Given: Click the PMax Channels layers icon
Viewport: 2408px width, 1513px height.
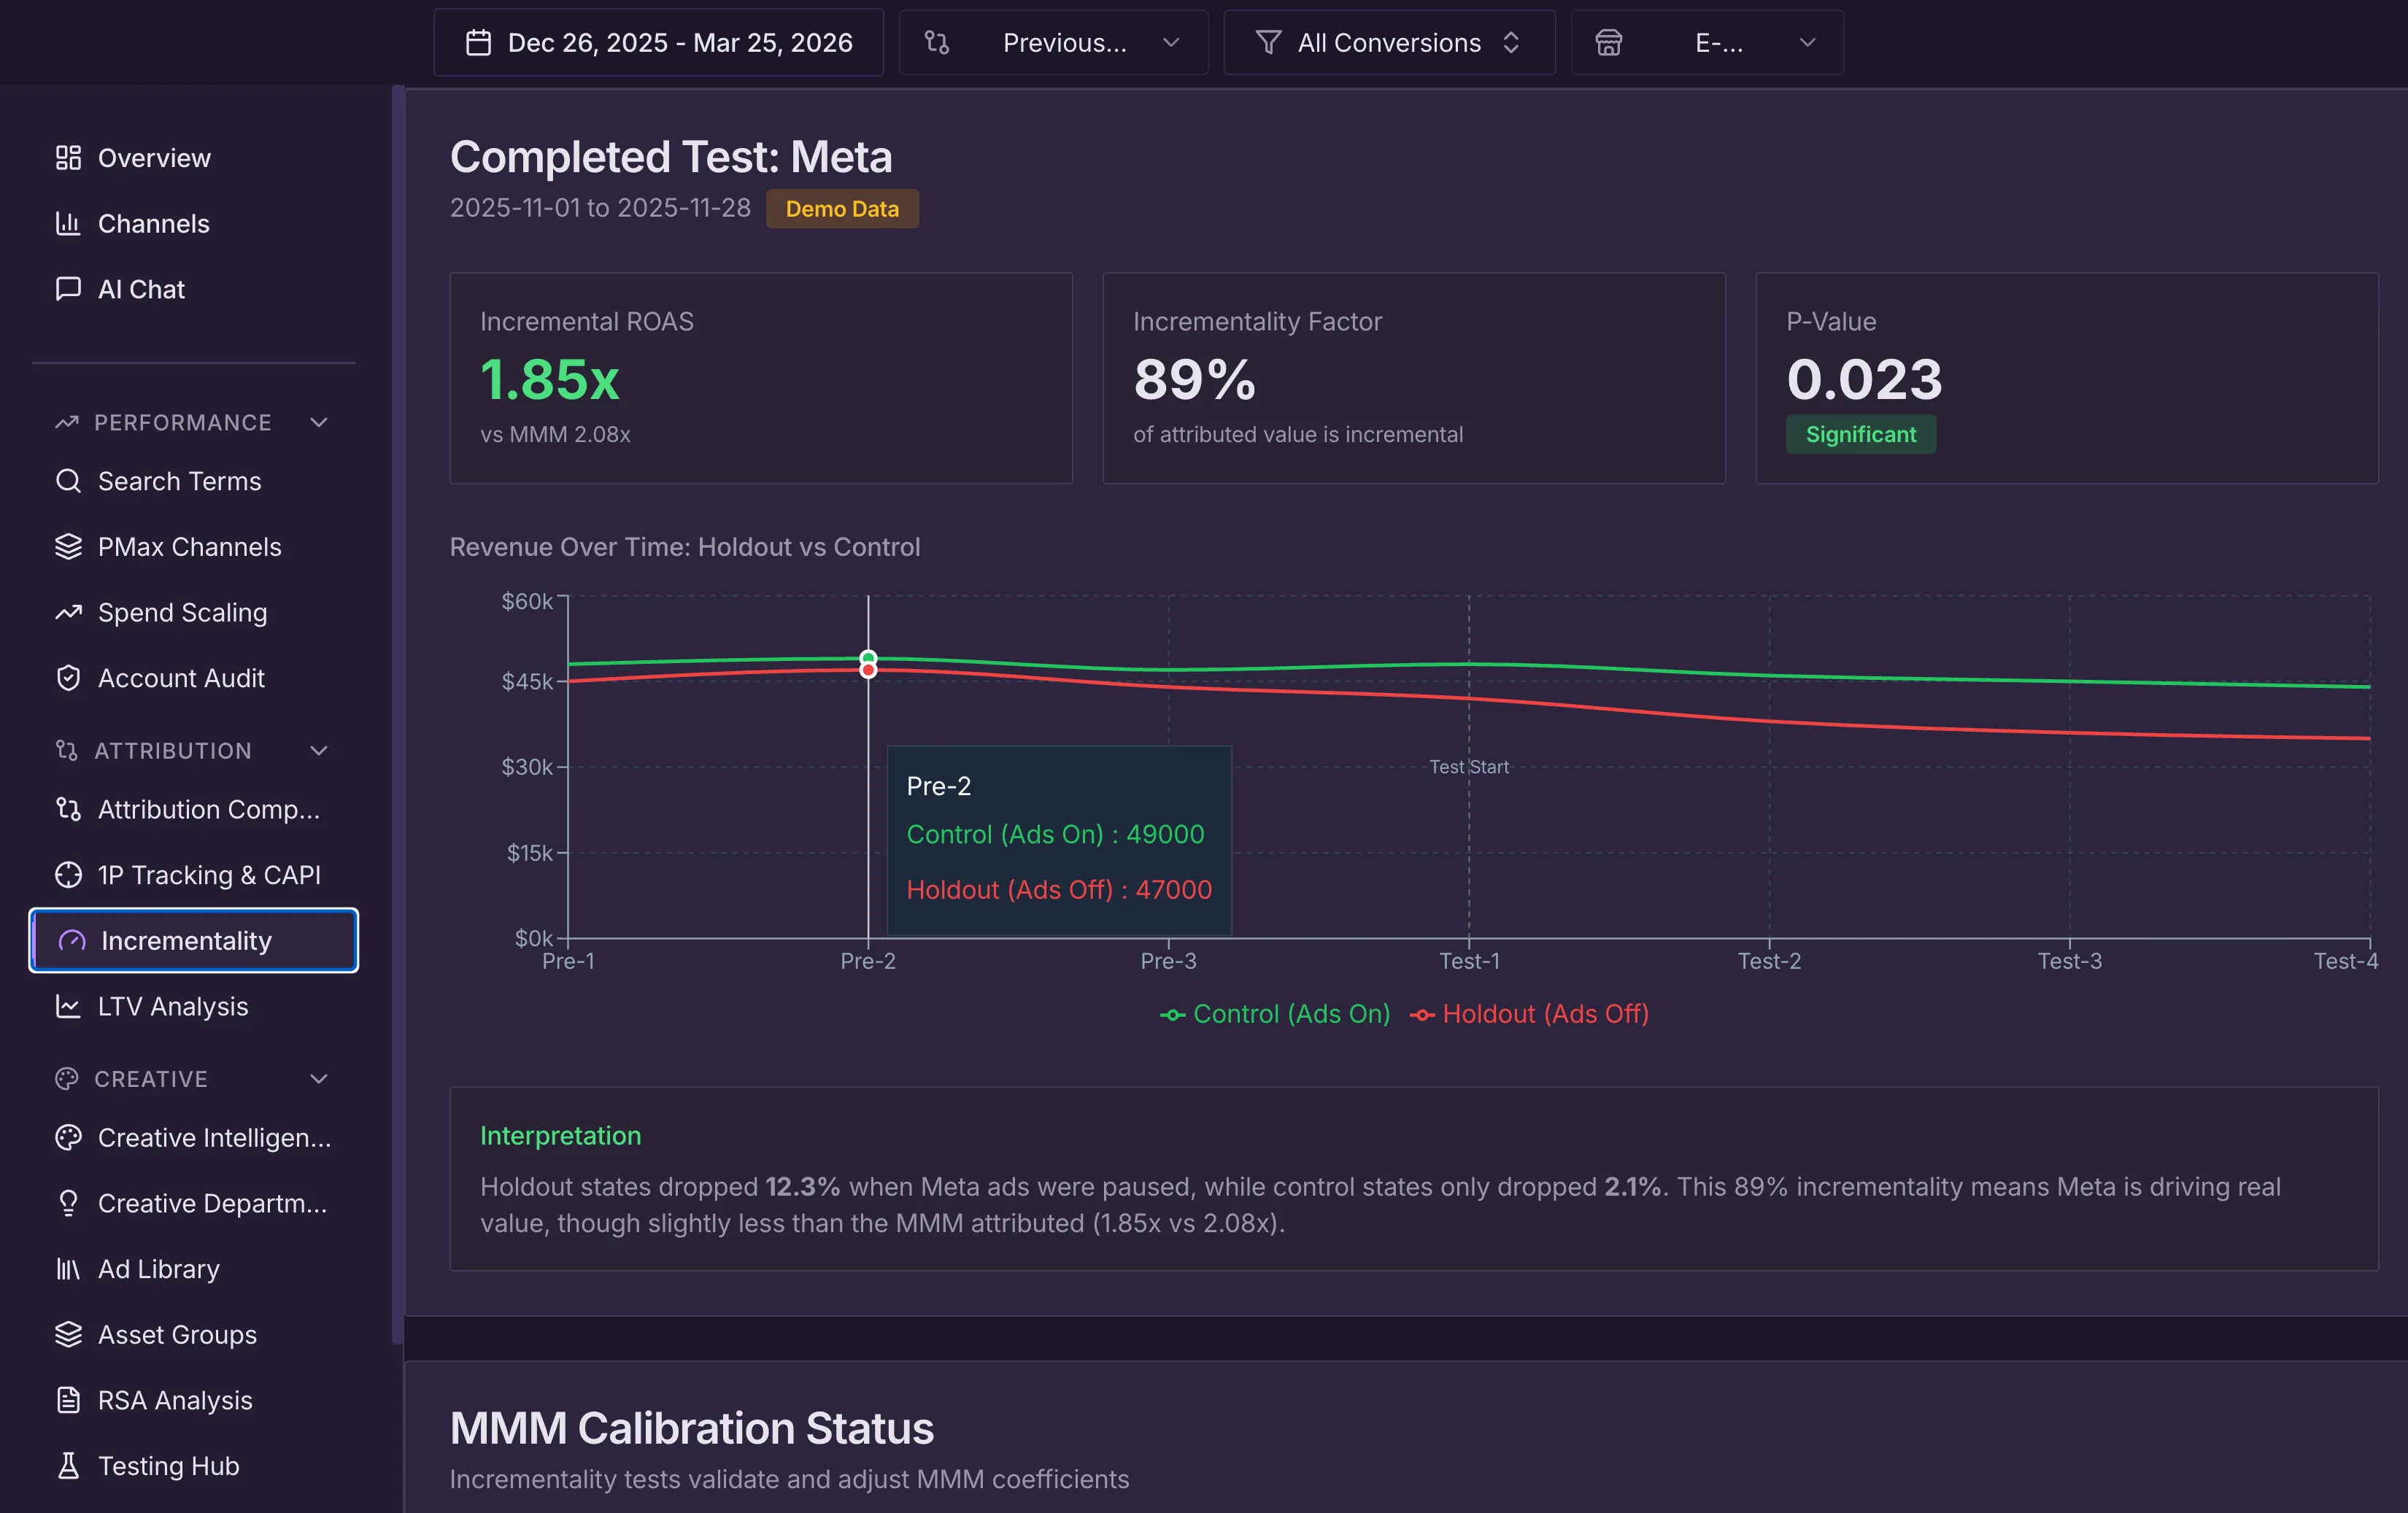Looking at the screenshot, I should coord(68,547).
